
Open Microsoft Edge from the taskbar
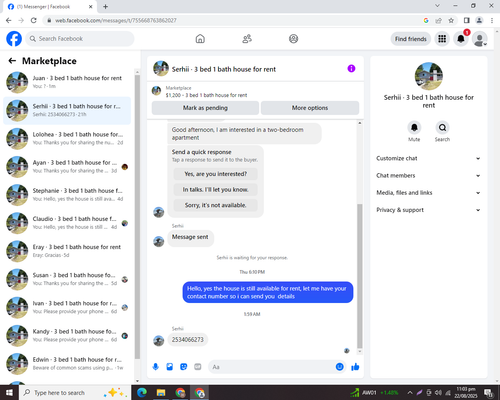coord(142,393)
